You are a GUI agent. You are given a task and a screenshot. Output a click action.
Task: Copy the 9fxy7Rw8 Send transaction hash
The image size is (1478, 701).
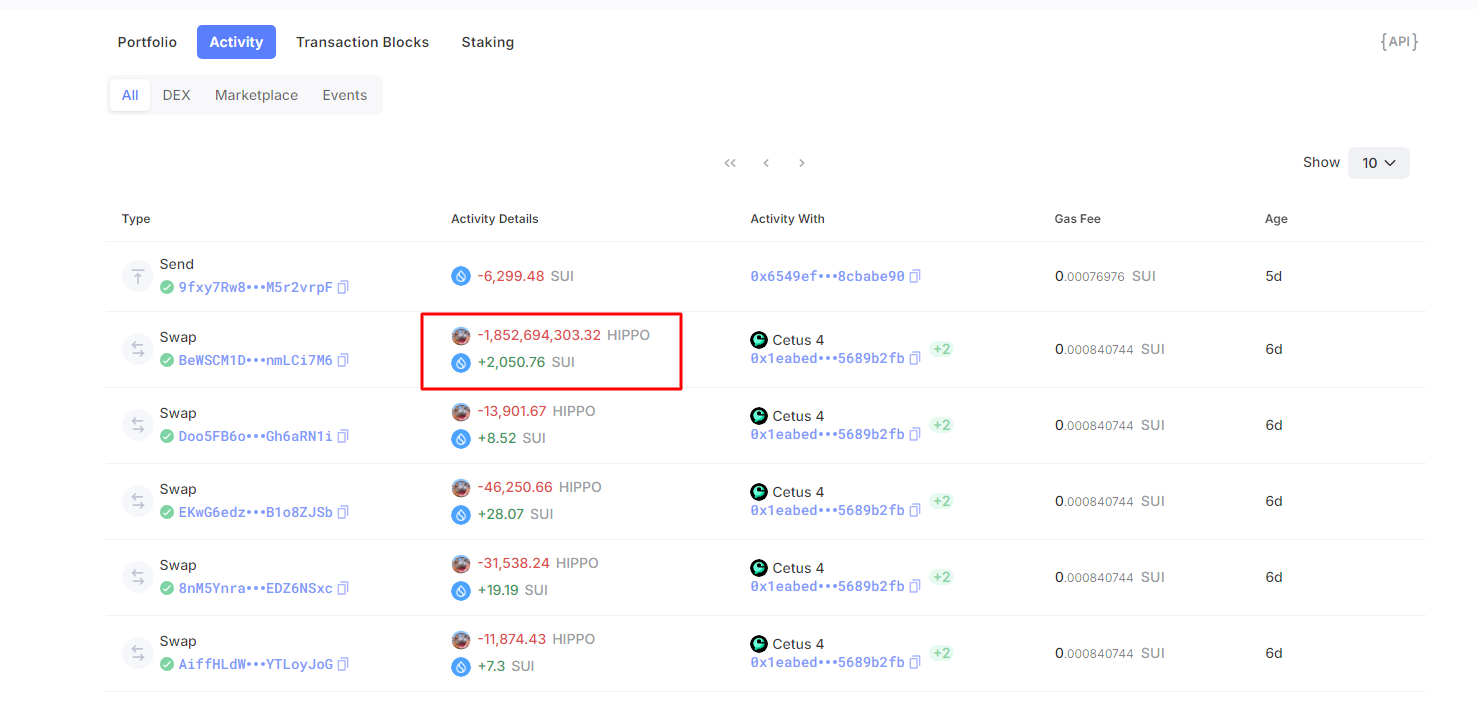tap(343, 287)
